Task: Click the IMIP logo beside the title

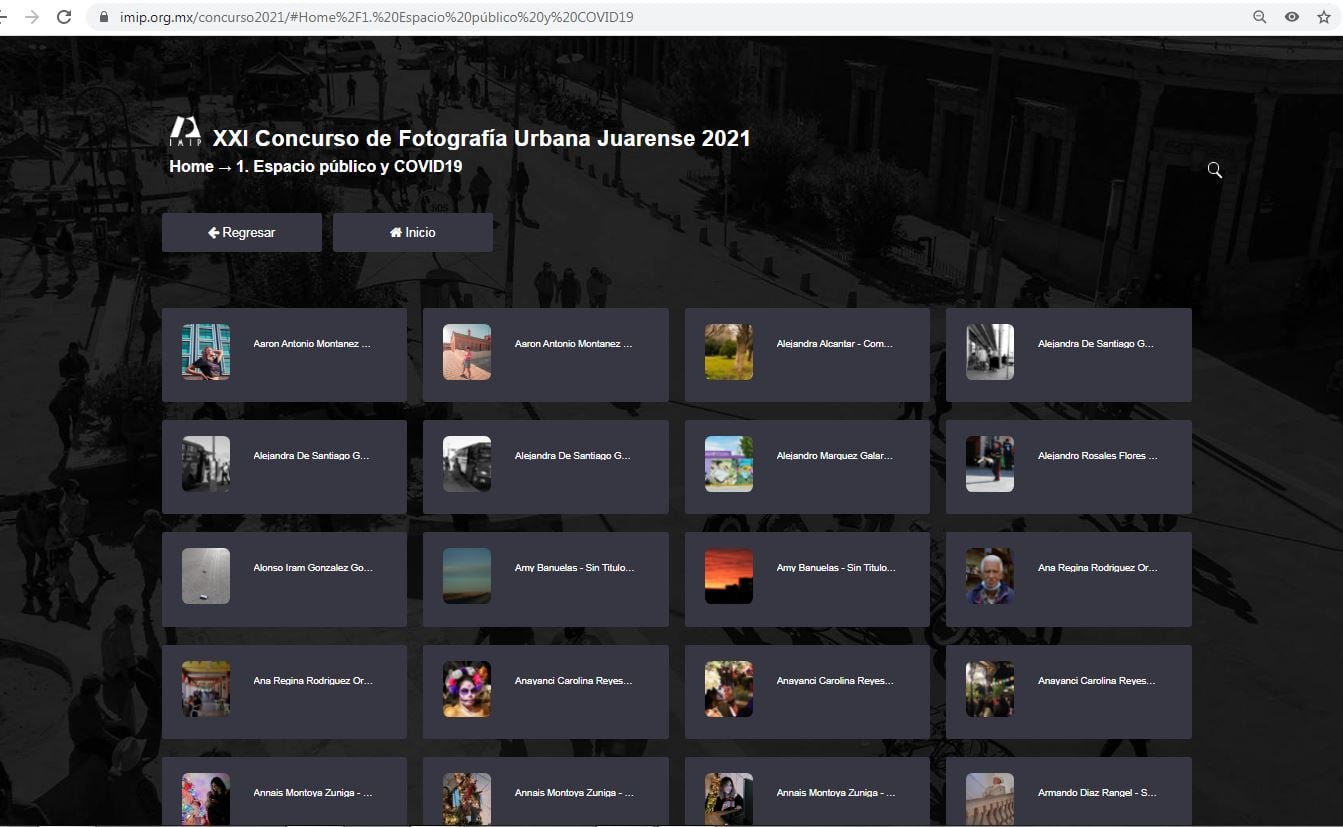Action: pos(184,132)
